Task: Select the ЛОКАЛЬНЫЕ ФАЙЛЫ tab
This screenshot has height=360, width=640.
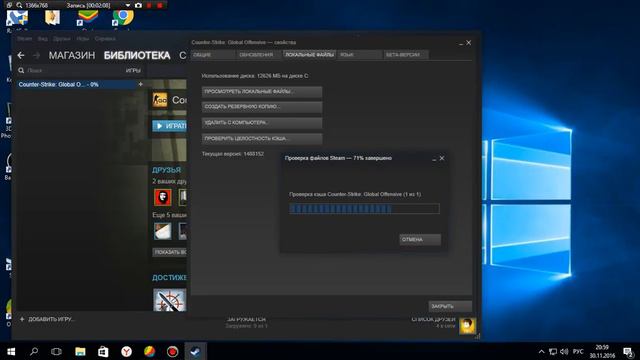Action: (309, 55)
